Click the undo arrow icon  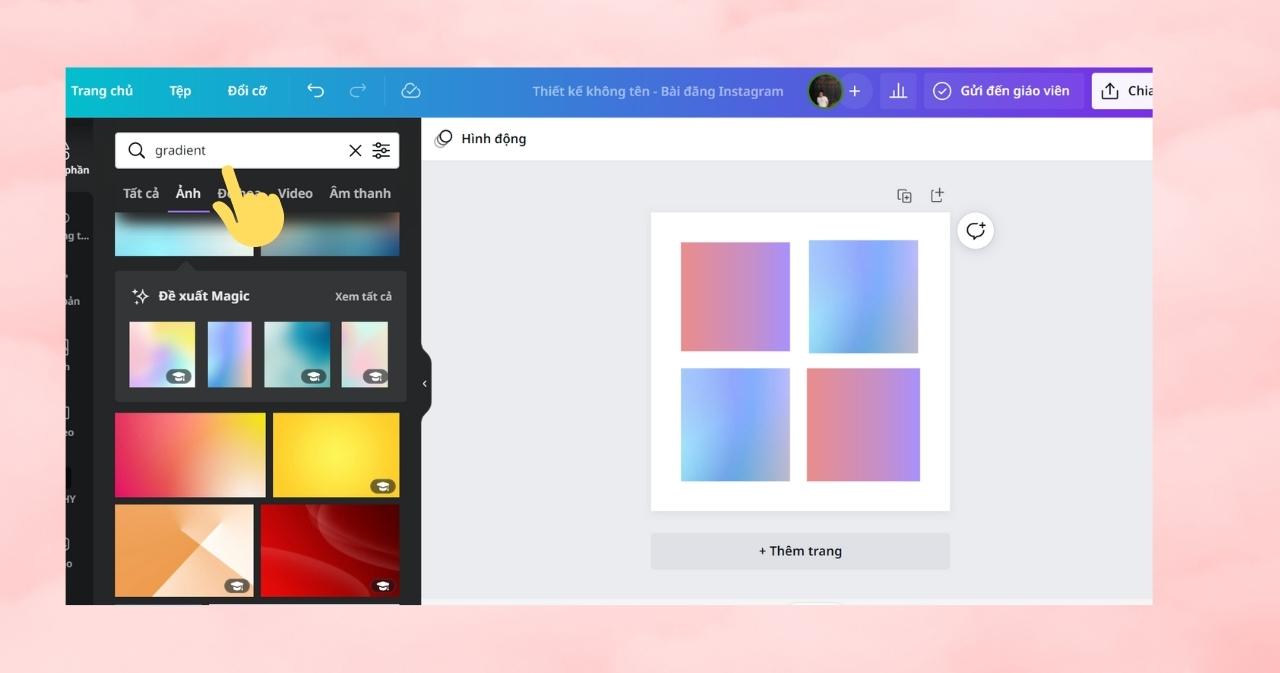pyautogui.click(x=315, y=91)
